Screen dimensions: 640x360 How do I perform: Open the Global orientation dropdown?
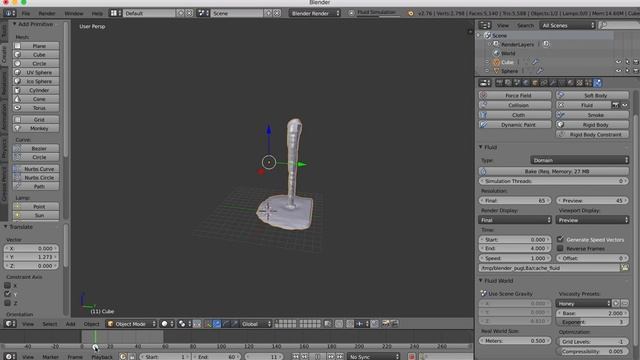tap(256, 324)
